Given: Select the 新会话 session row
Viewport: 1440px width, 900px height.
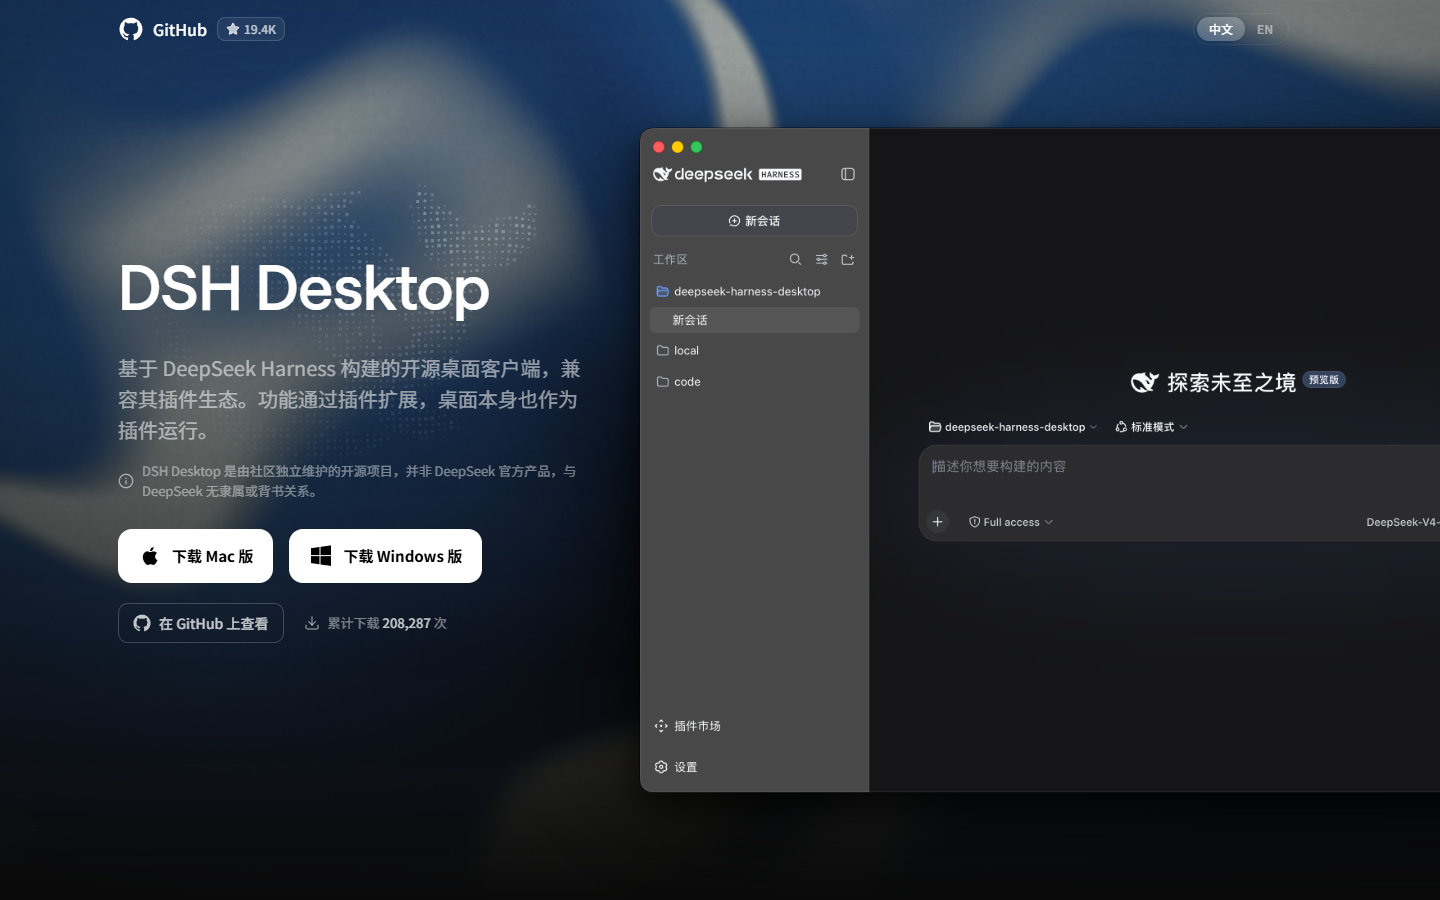Looking at the screenshot, I should pos(754,320).
